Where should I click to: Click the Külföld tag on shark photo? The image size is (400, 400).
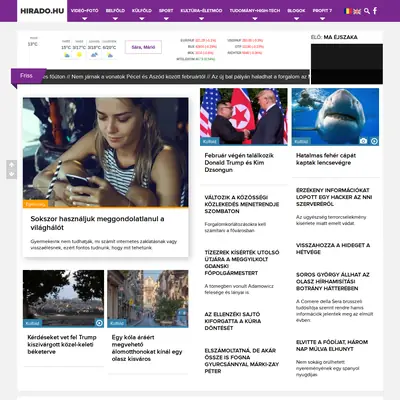(x=301, y=141)
